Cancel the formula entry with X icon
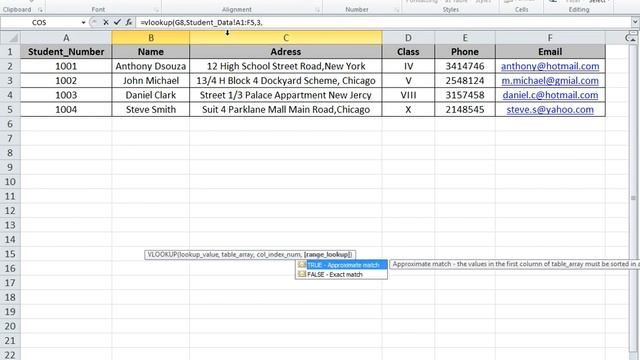The height and width of the screenshot is (360, 640). [106, 22]
